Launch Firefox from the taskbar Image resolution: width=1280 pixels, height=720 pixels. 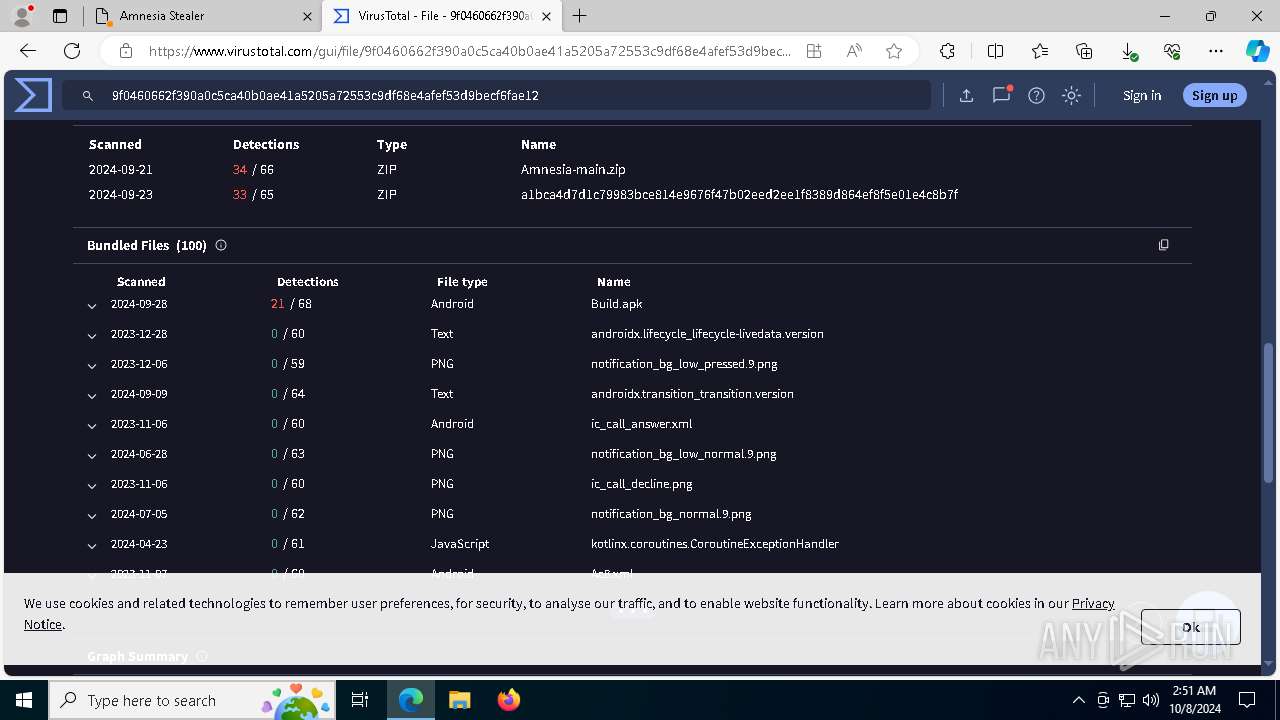point(508,700)
